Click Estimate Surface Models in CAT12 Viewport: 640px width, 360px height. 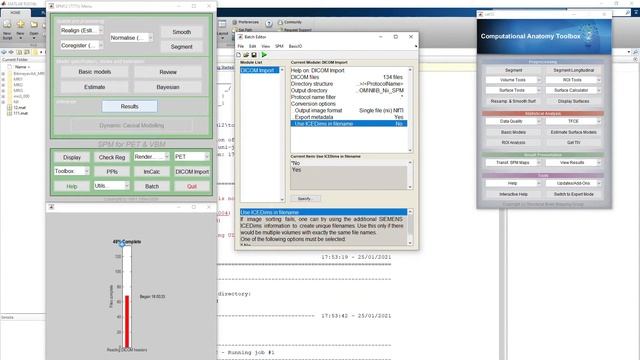(573, 132)
